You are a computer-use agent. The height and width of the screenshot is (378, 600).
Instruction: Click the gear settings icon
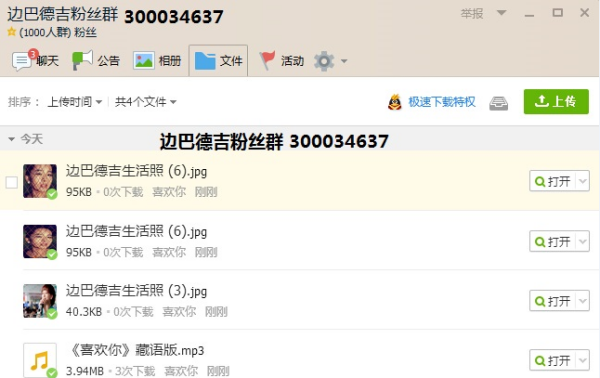coord(324,61)
